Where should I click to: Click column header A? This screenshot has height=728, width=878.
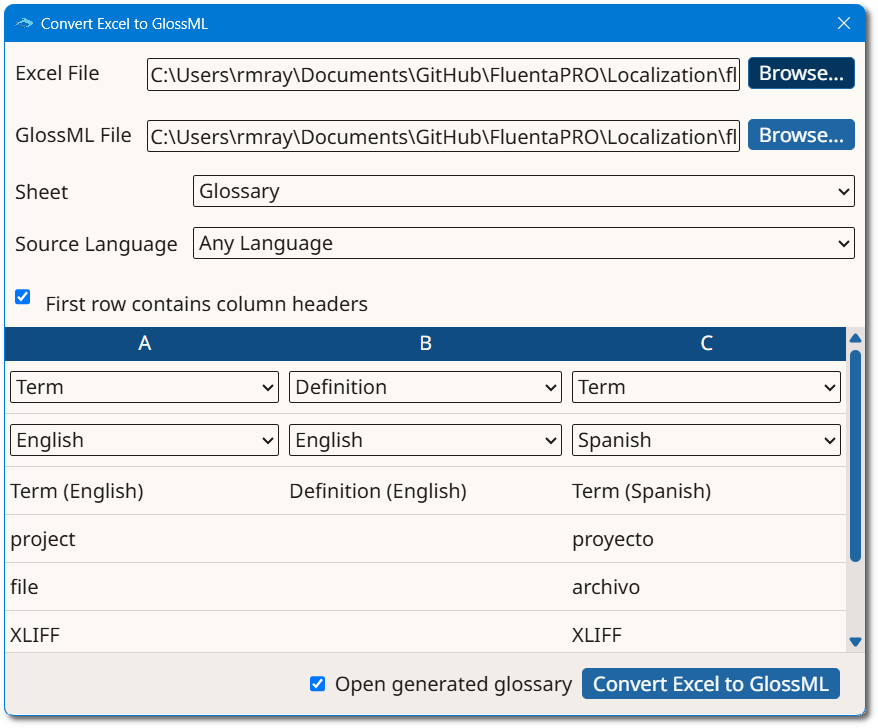[x=144, y=343]
